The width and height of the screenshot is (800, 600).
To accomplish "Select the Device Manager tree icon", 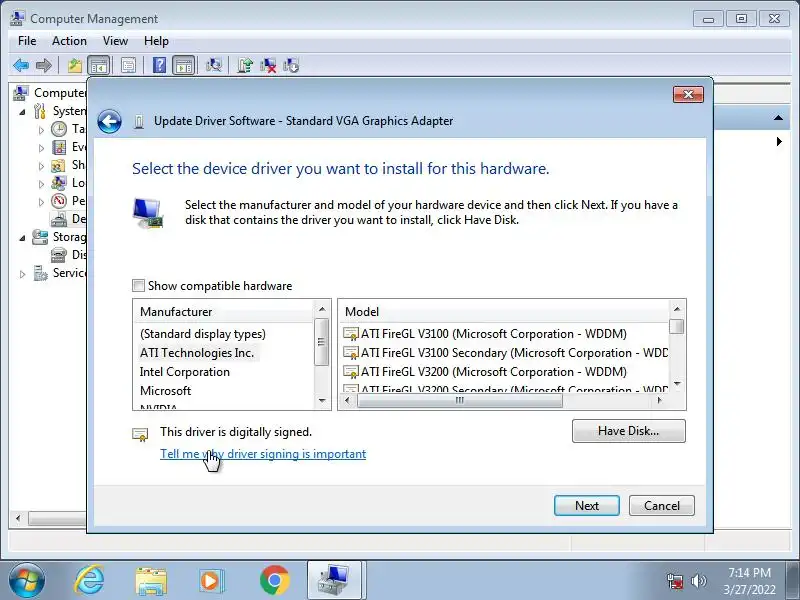I will 59,219.
